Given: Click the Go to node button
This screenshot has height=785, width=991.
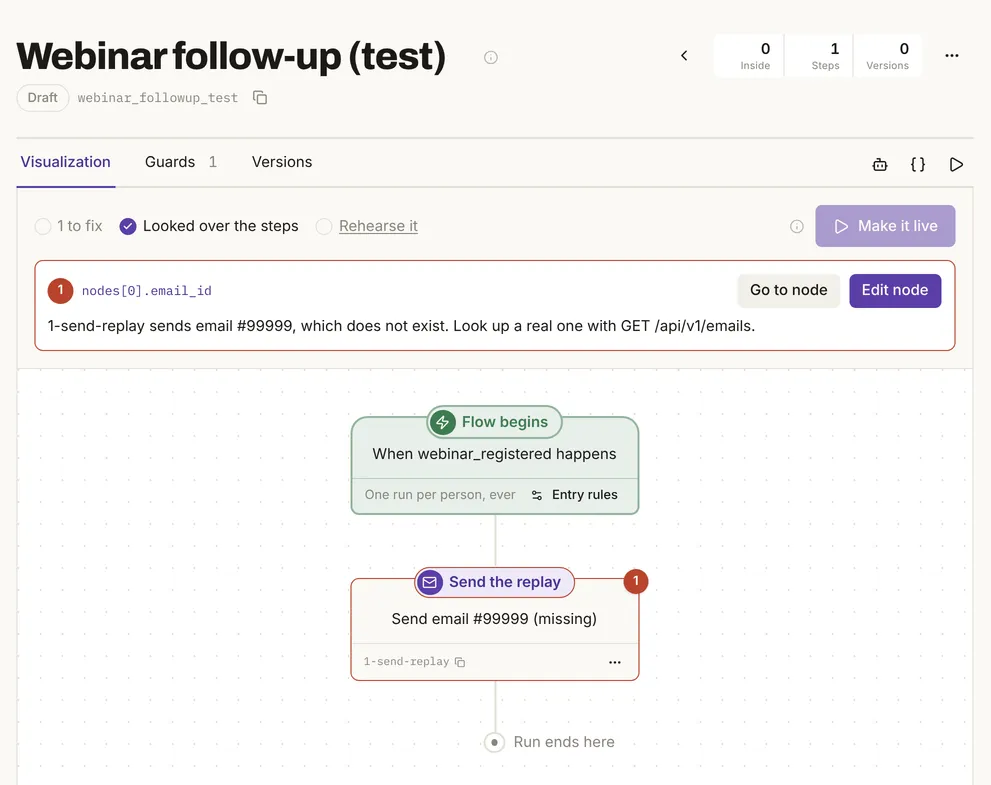Looking at the screenshot, I should [788, 290].
